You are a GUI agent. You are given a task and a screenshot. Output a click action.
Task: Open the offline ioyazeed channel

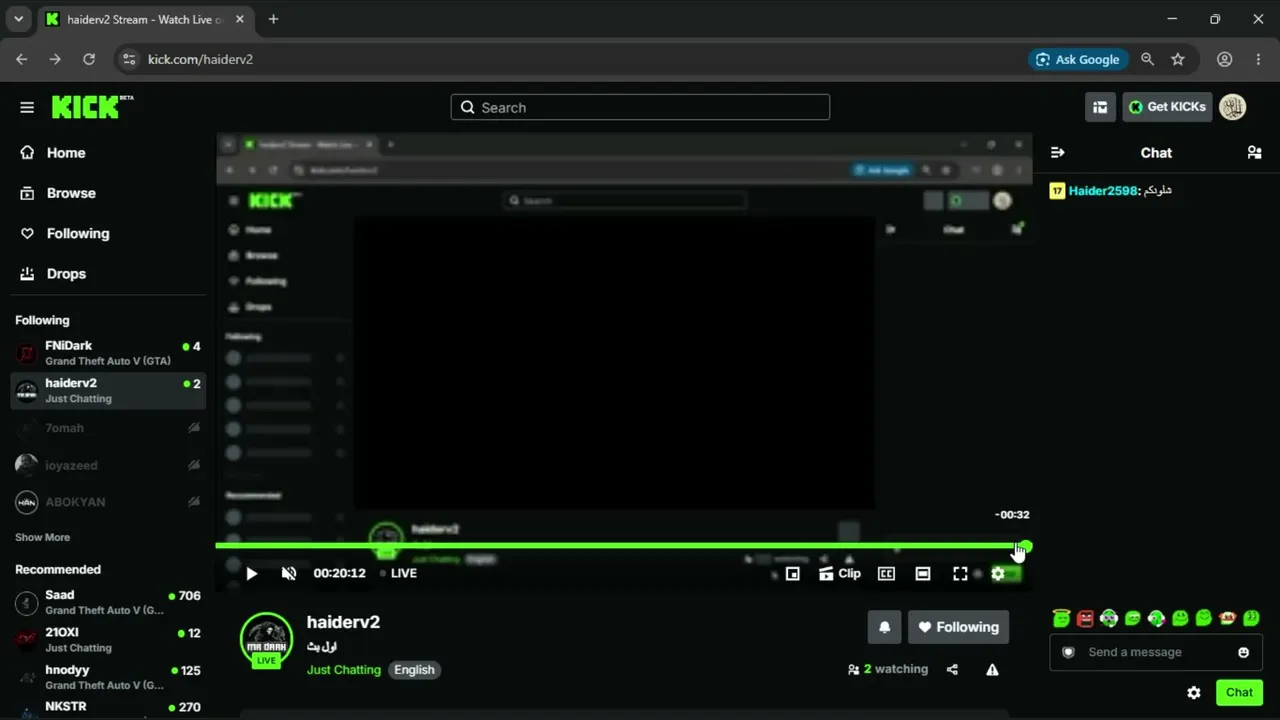pyautogui.click(x=108, y=465)
